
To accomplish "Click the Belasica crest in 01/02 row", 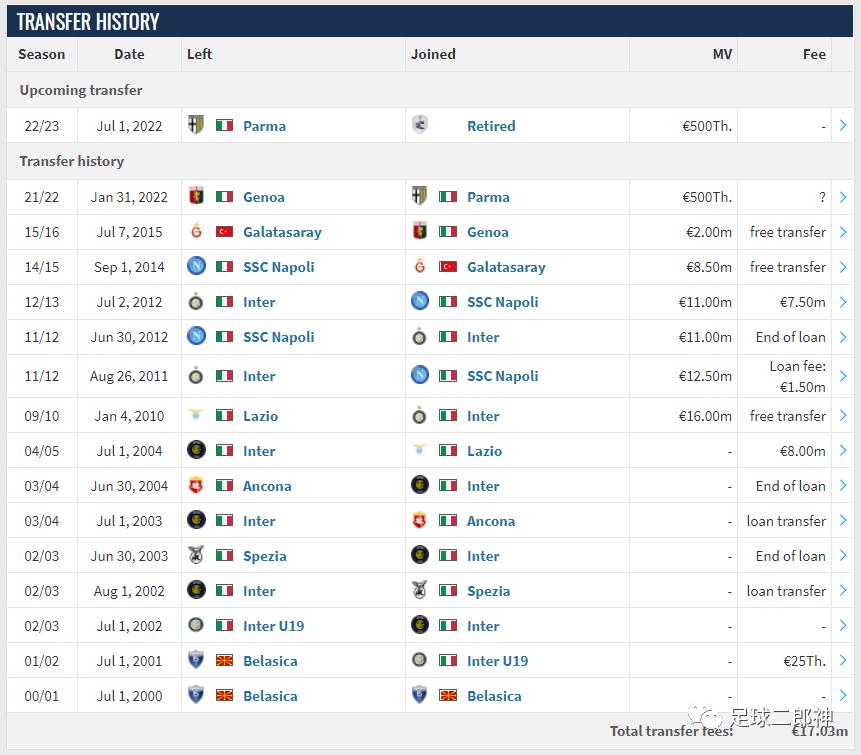I will point(196,661).
